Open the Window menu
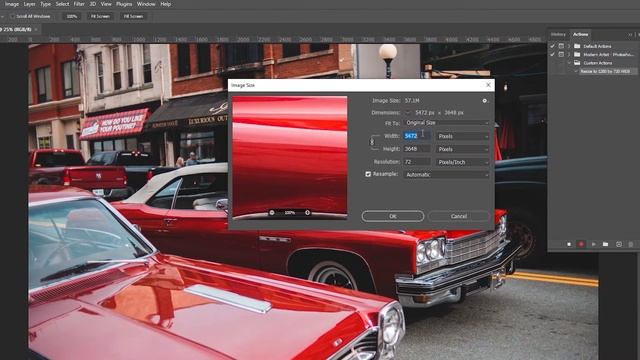Image resolution: width=640 pixels, height=360 pixels. 146,4
